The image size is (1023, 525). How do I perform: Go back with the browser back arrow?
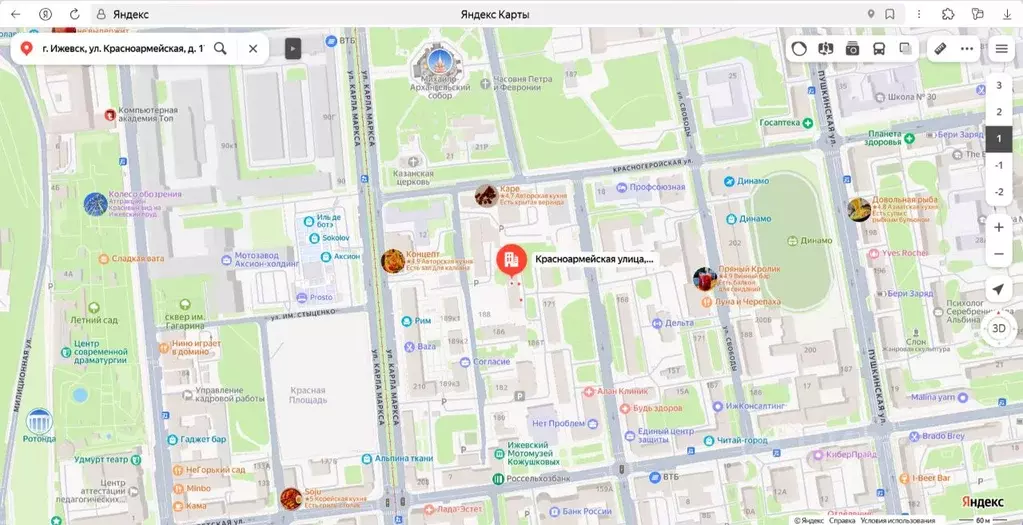click(x=16, y=14)
